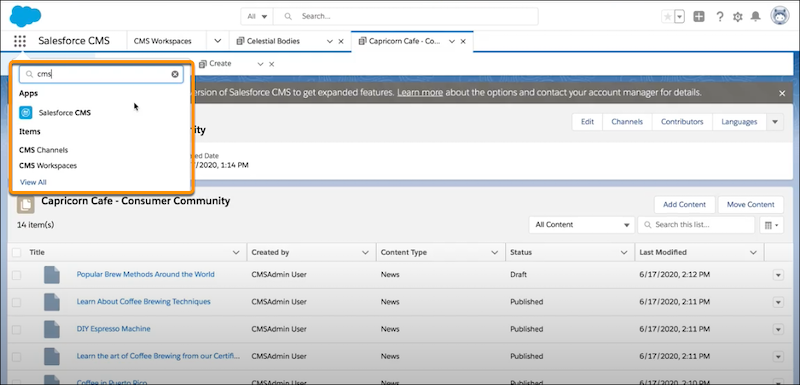Open the Global Actions plus icon
Viewport: 800px width, 385px height.
pos(699,16)
